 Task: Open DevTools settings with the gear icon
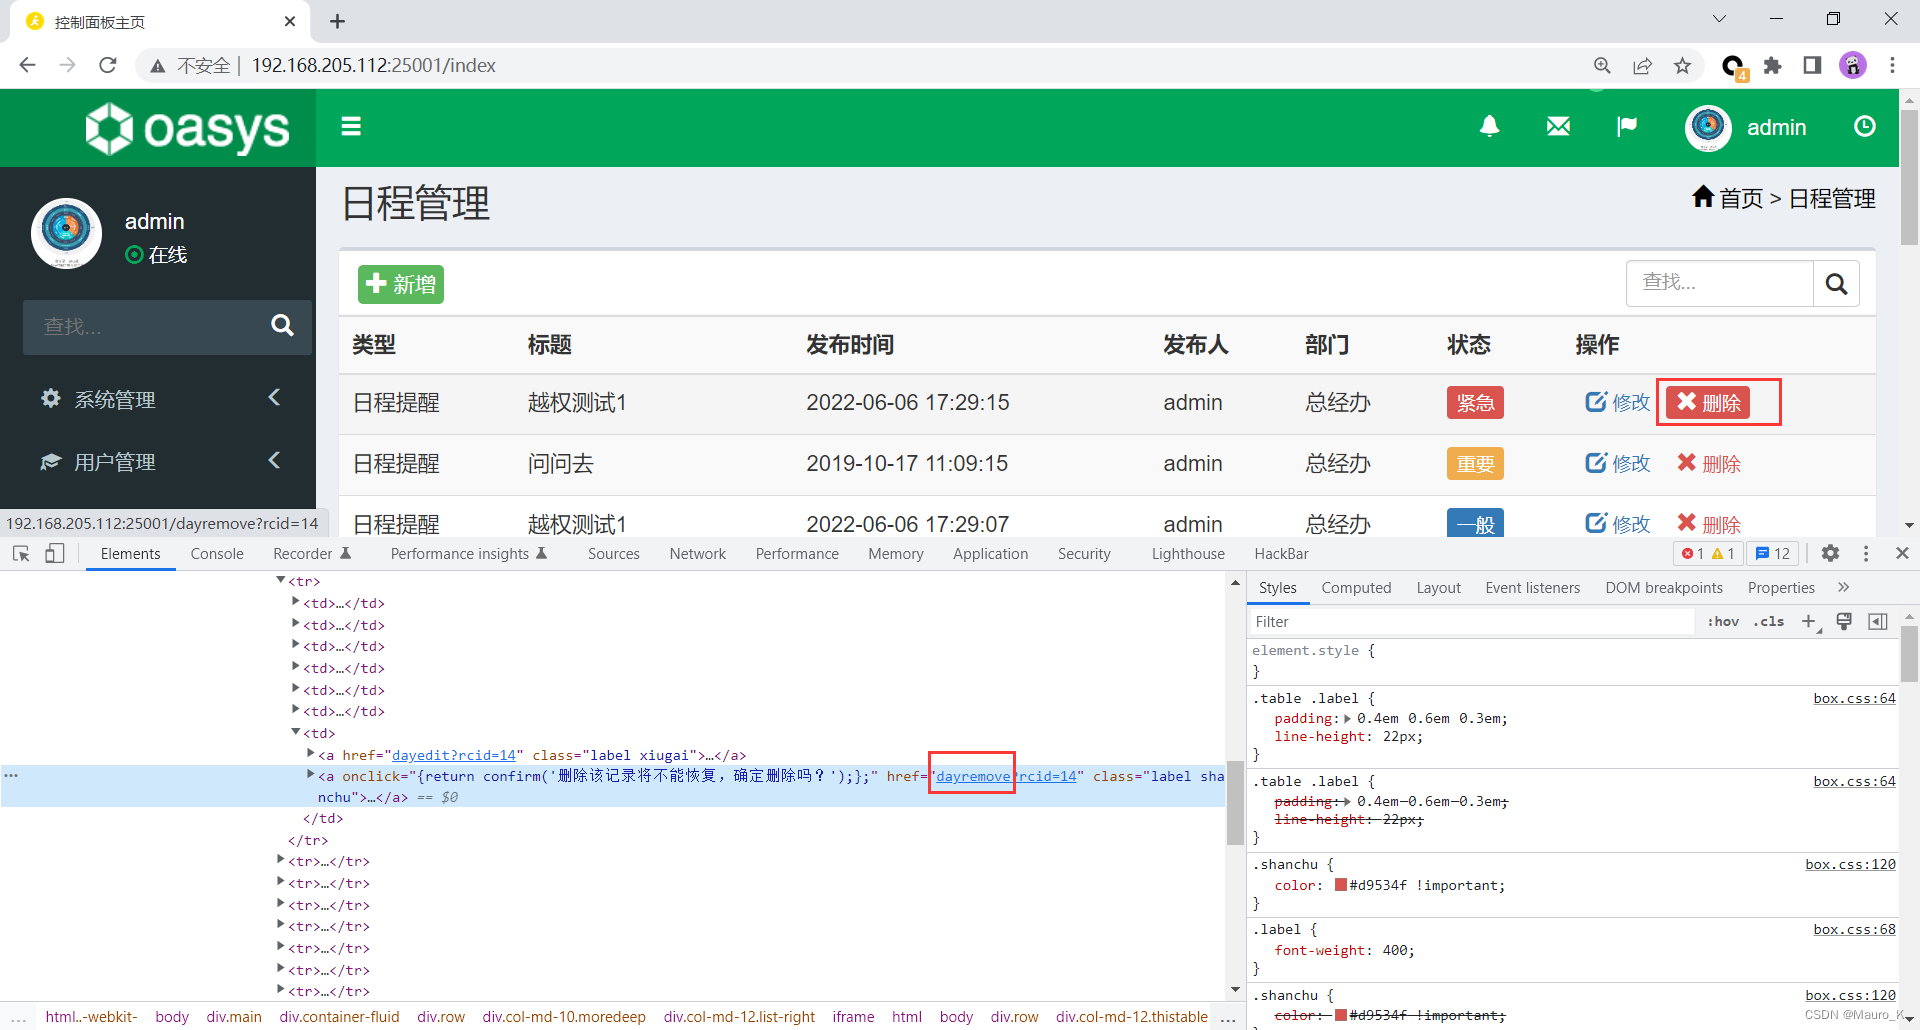point(1830,553)
